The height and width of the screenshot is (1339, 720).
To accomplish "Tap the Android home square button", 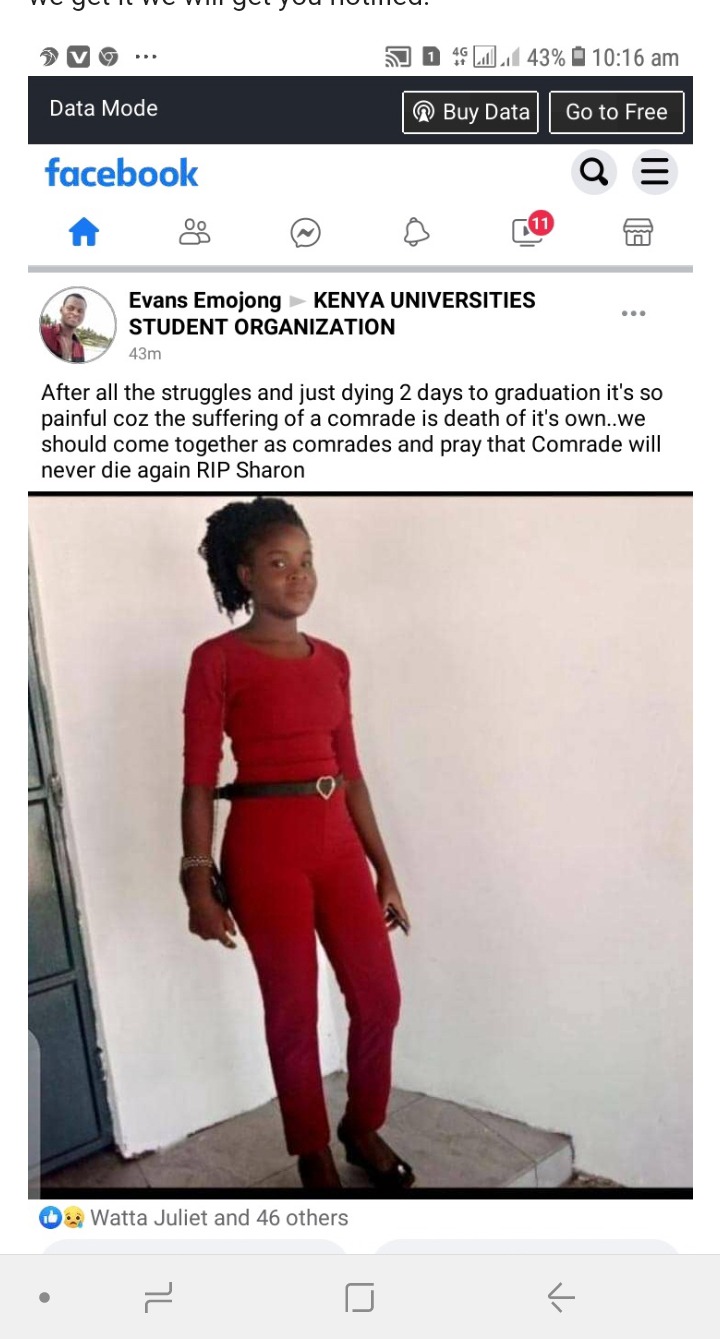I will pos(360,1298).
